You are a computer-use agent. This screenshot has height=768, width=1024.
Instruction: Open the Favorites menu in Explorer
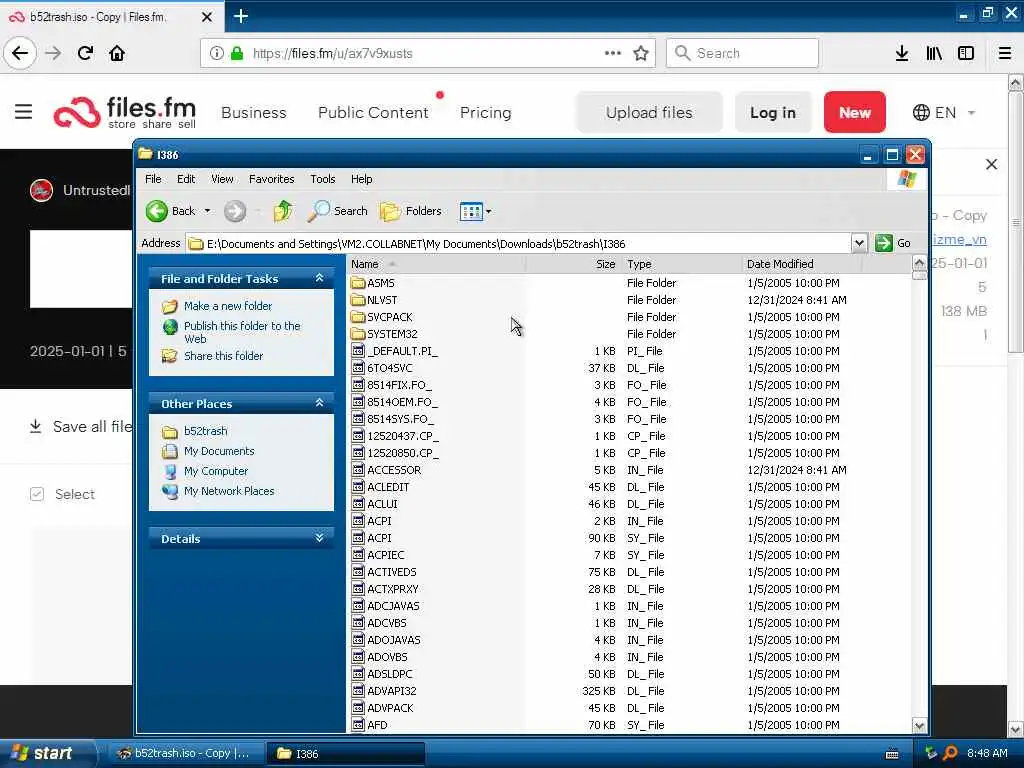point(272,179)
